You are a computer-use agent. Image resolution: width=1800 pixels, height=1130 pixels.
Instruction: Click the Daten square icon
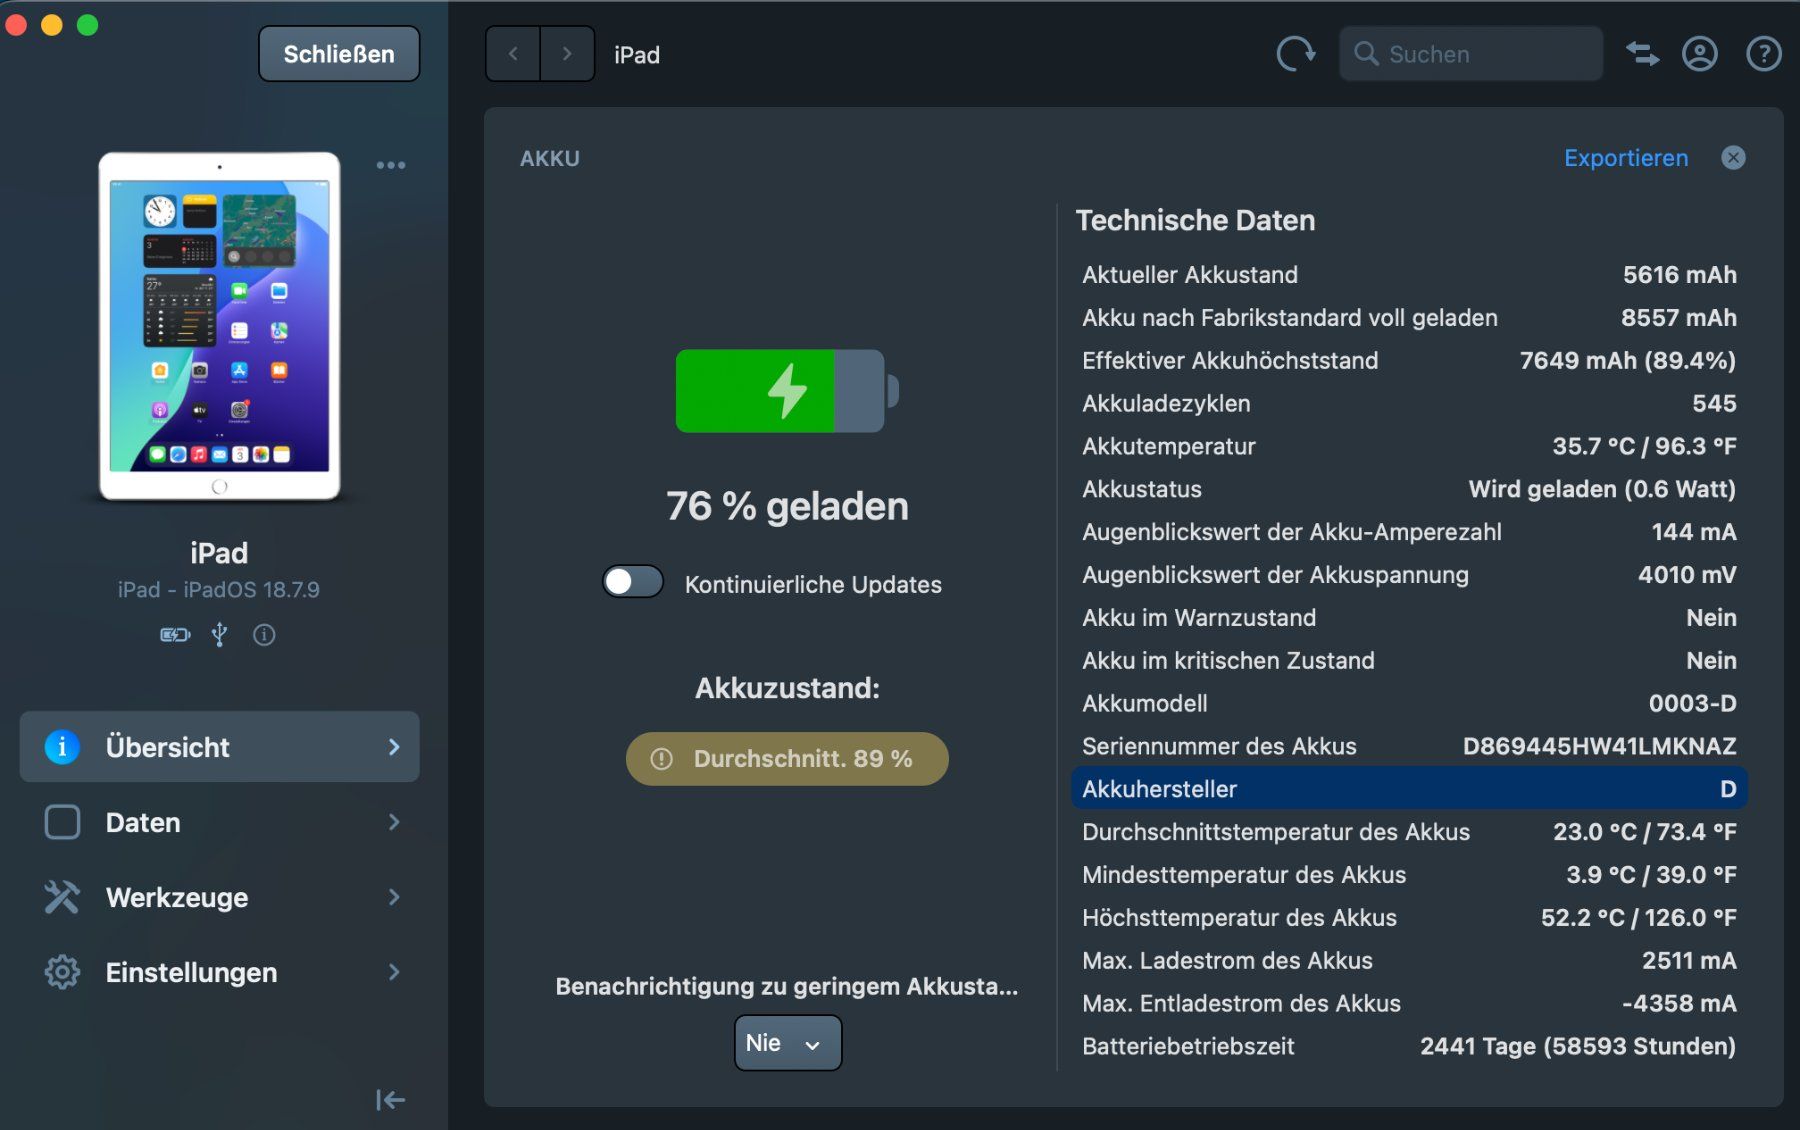62,822
